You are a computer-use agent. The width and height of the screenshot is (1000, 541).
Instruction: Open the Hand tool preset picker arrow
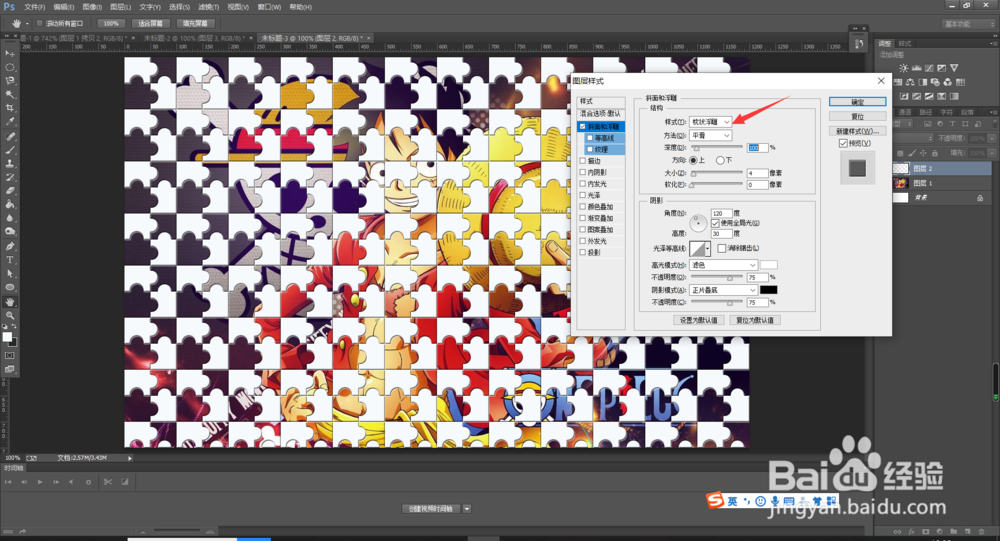27,24
